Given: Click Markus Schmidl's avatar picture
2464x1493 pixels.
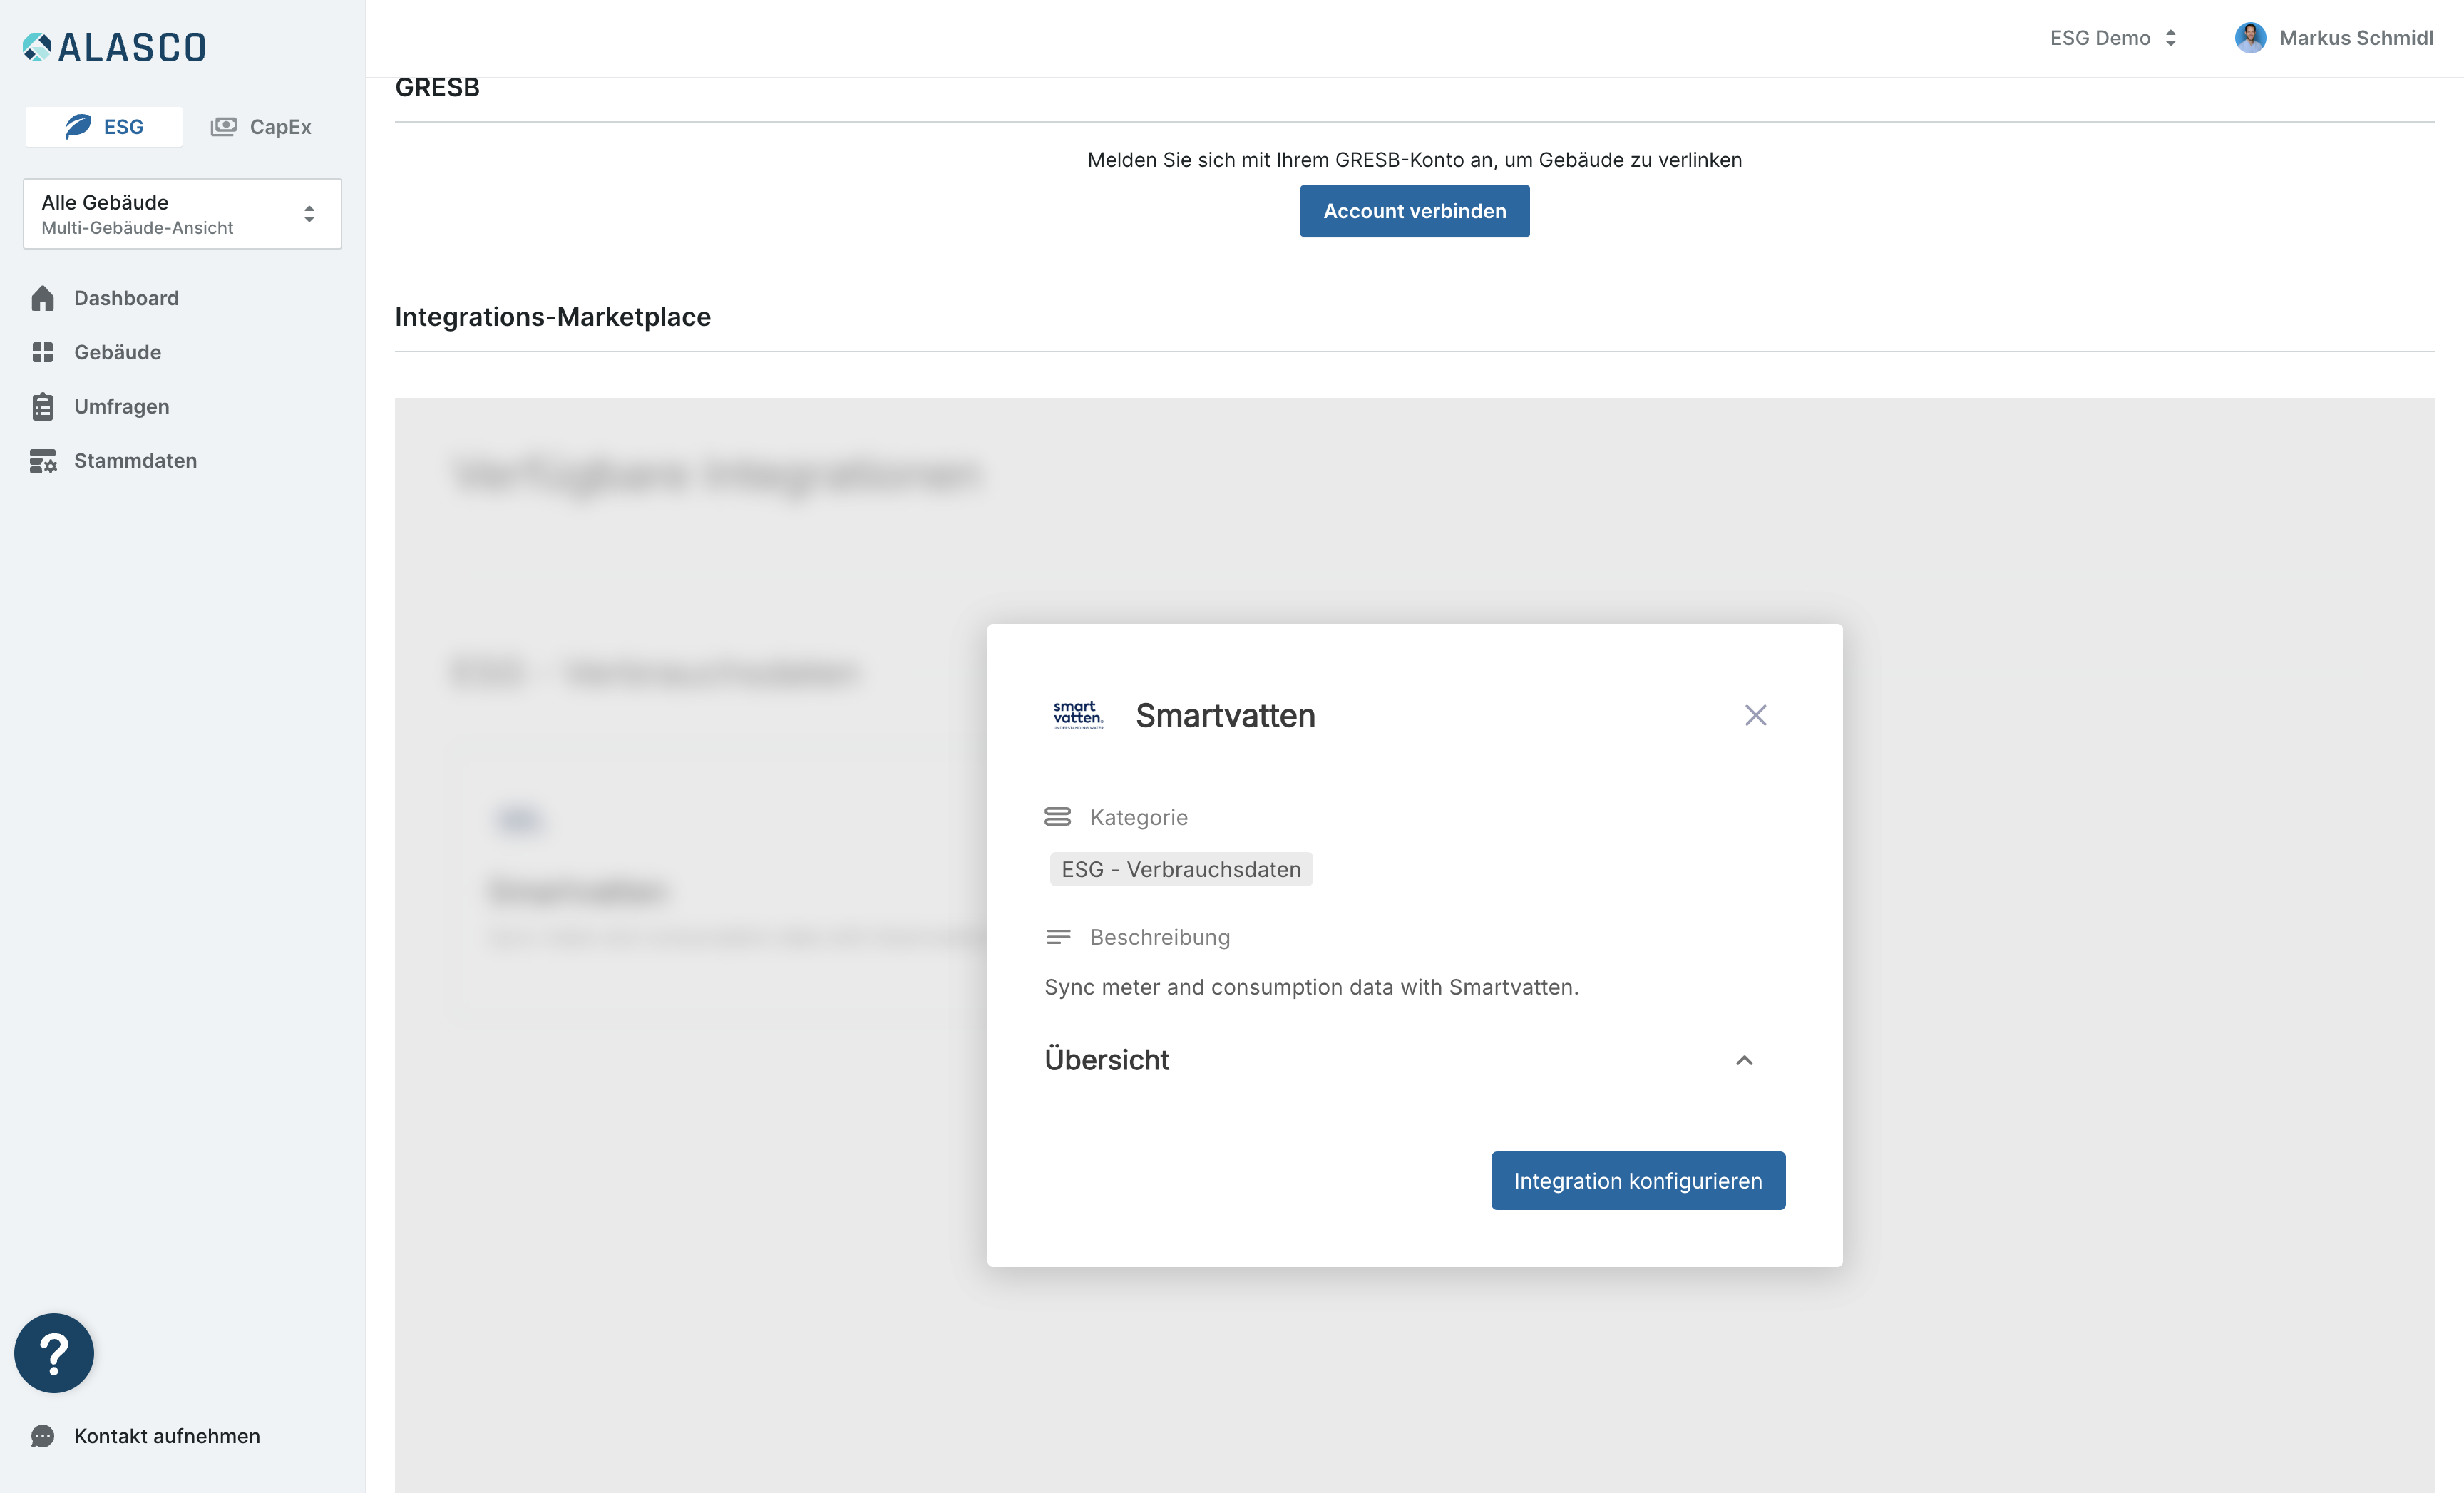Looking at the screenshot, I should point(2250,38).
